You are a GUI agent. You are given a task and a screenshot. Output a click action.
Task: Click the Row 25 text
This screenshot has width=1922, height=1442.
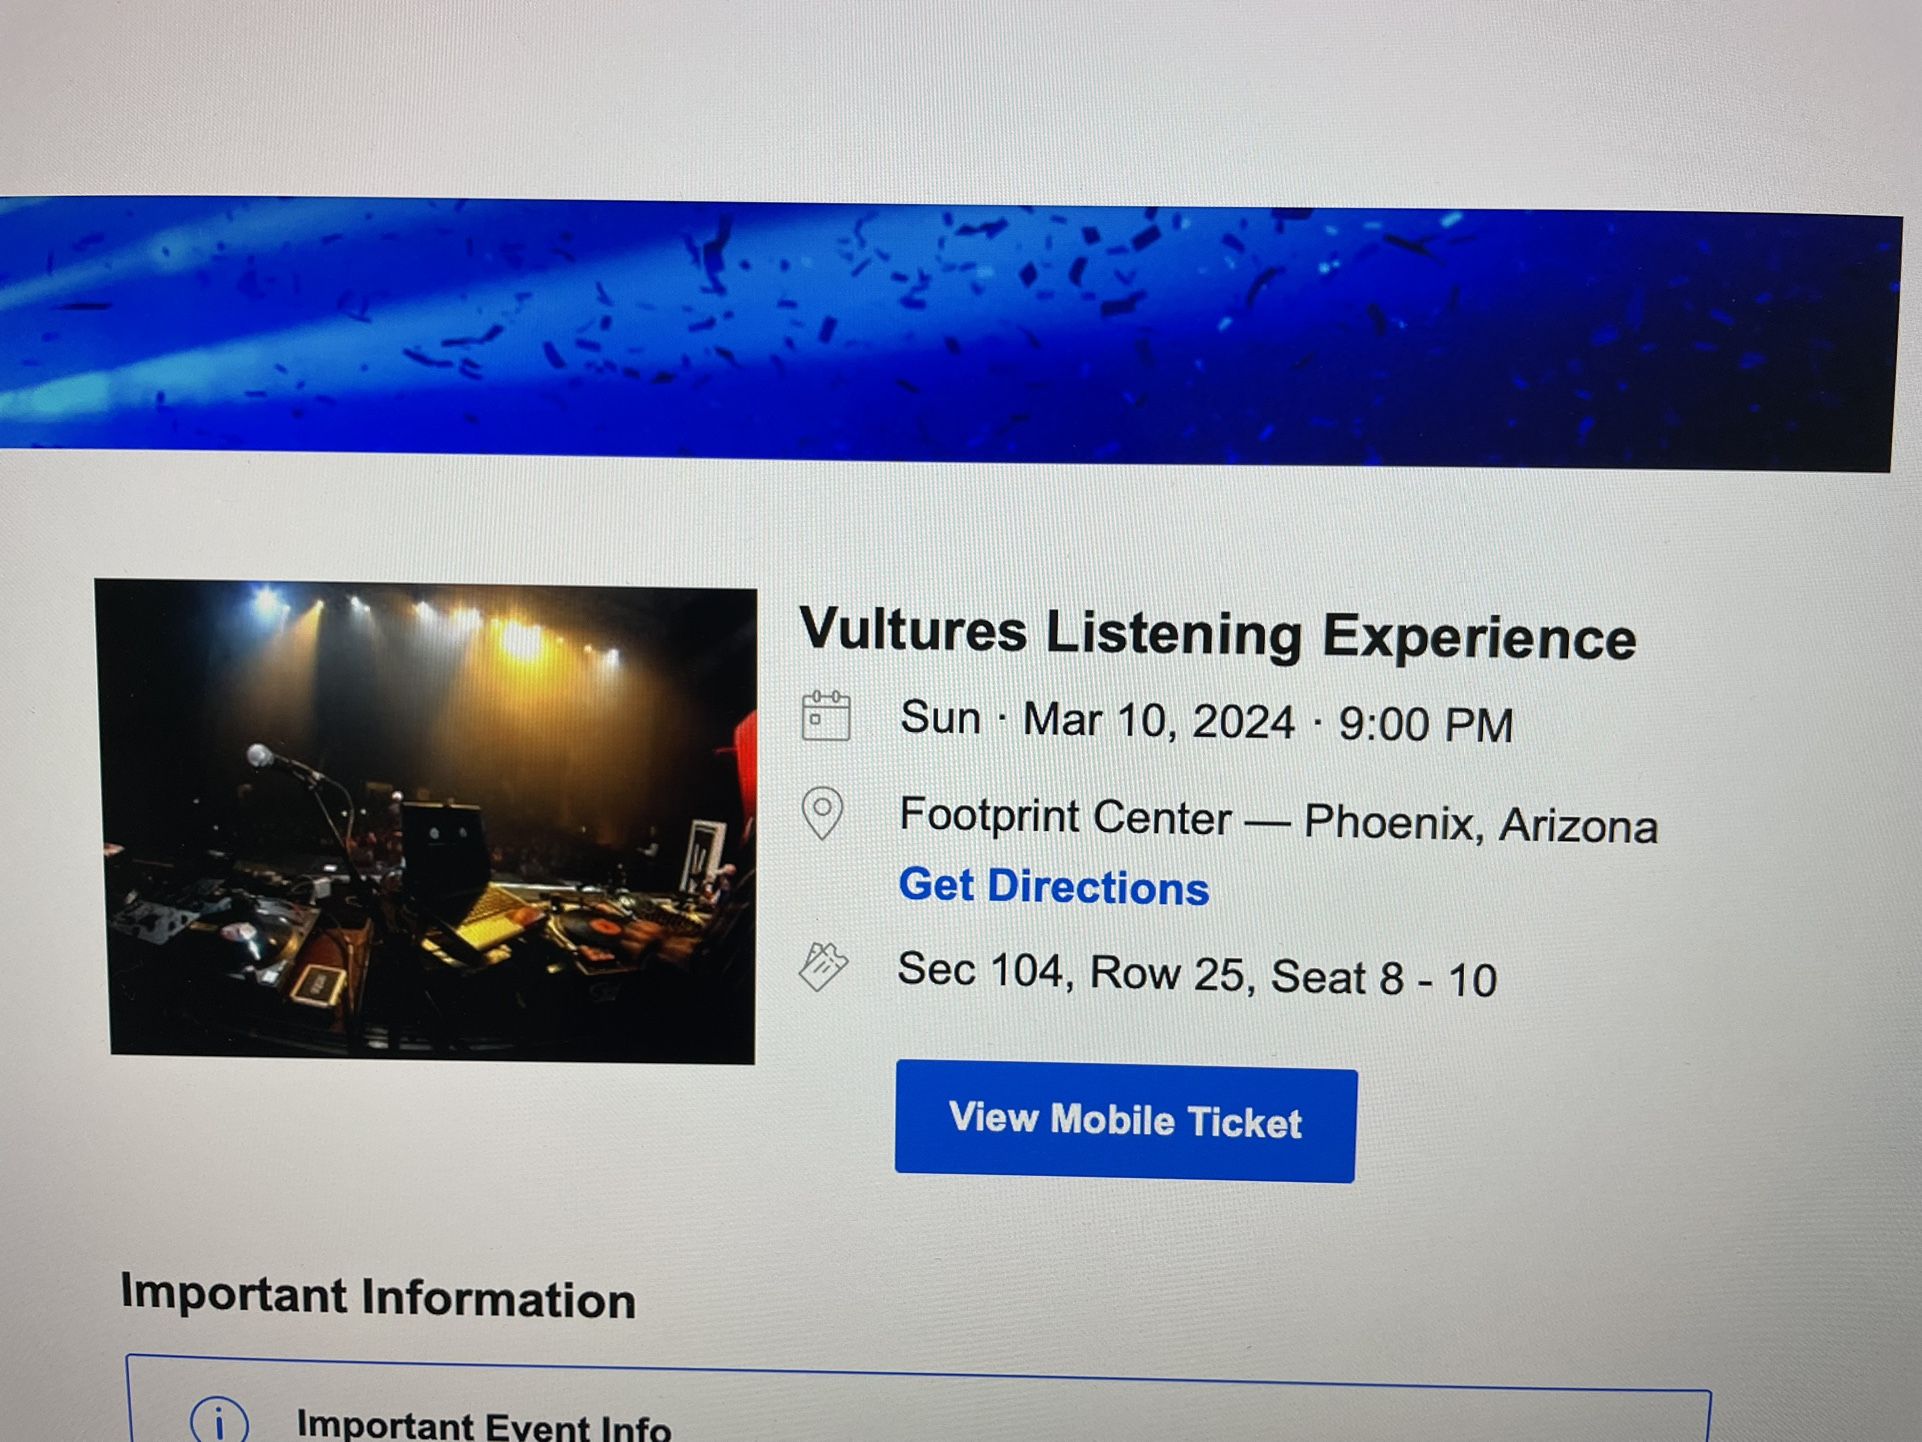click(x=1171, y=973)
